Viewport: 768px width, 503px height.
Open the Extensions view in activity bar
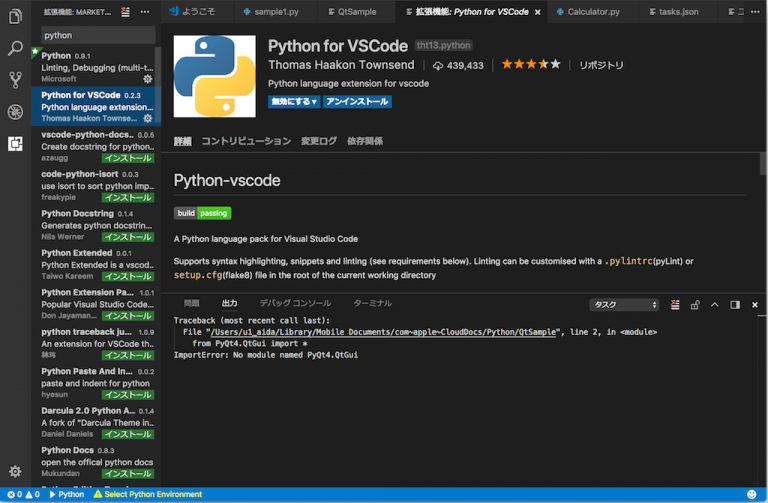coord(15,144)
